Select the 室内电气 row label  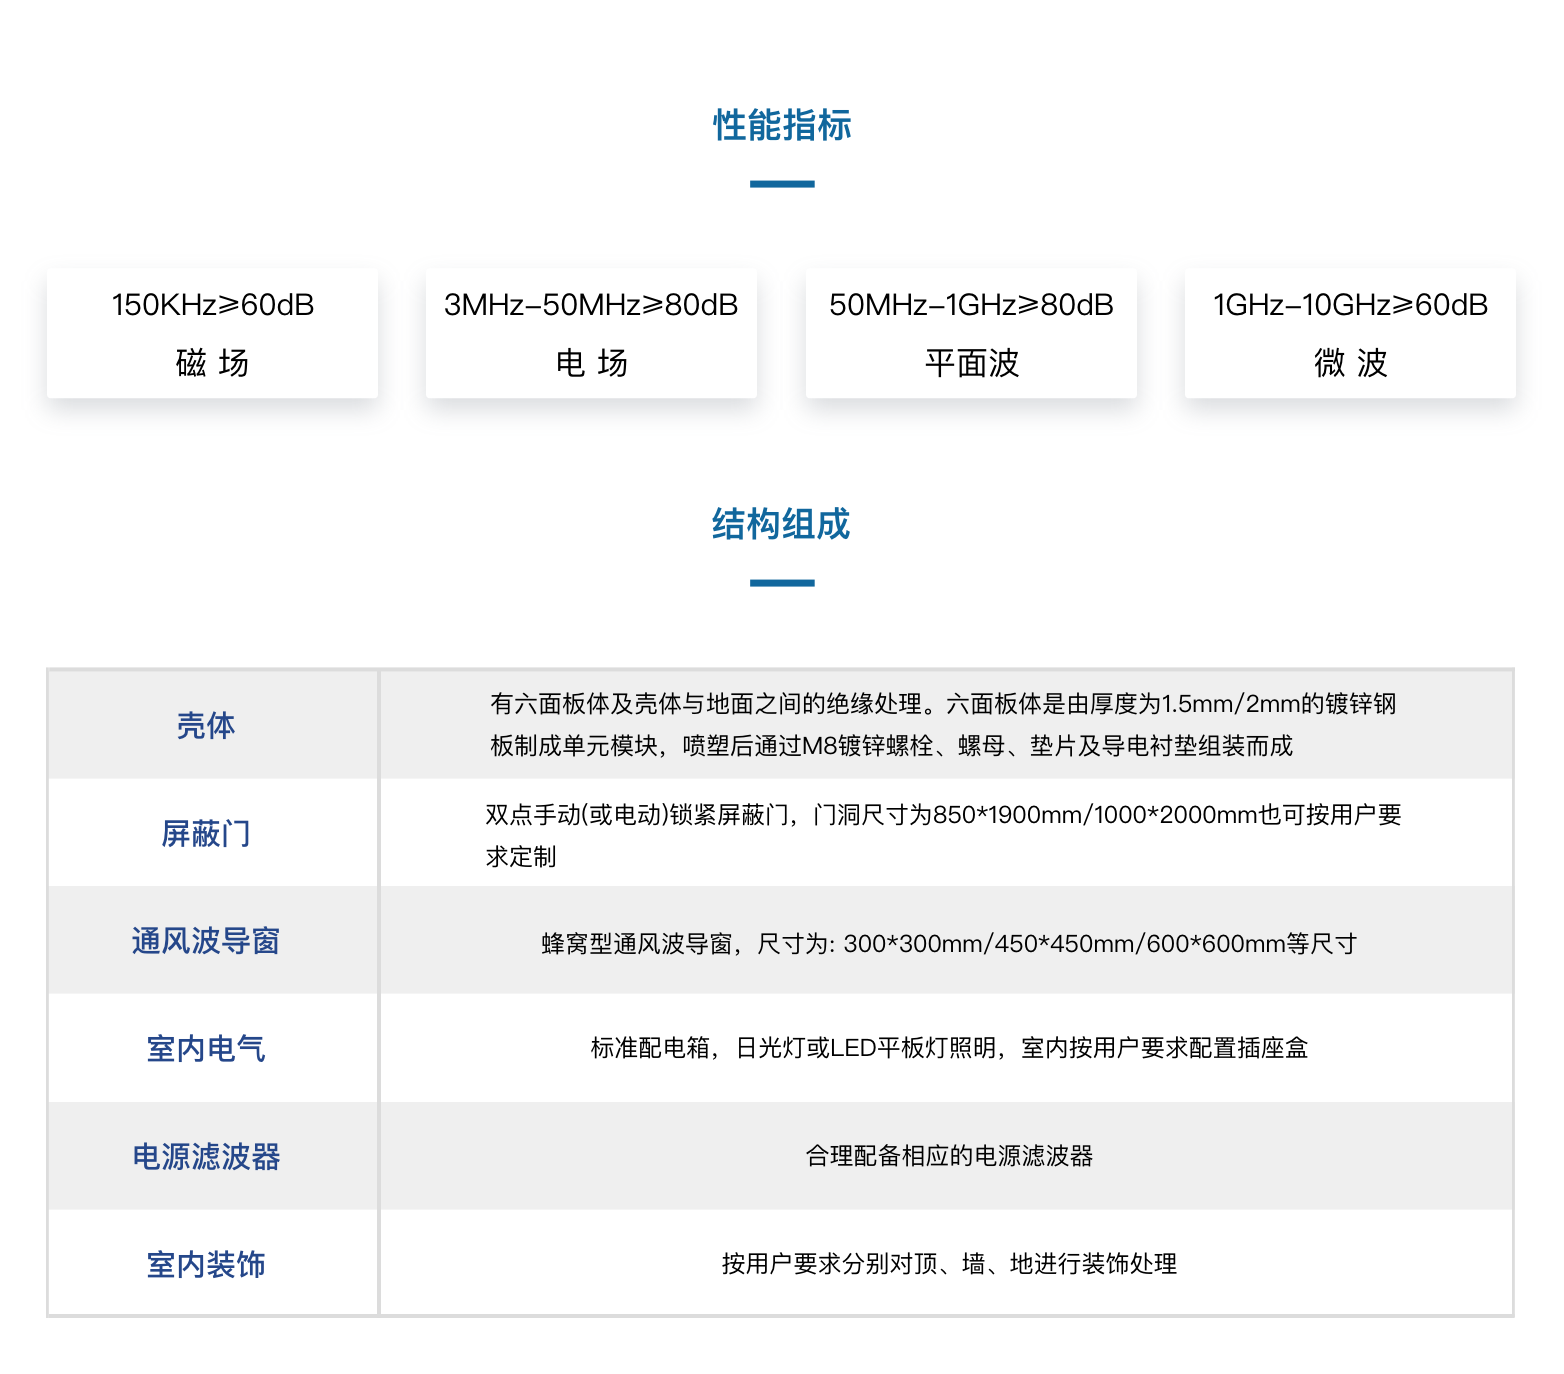coord(206,1048)
